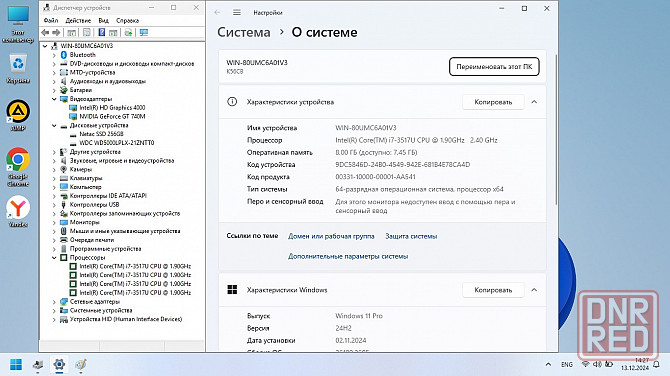Open the Корзина recycle bin icon

tap(18, 68)
